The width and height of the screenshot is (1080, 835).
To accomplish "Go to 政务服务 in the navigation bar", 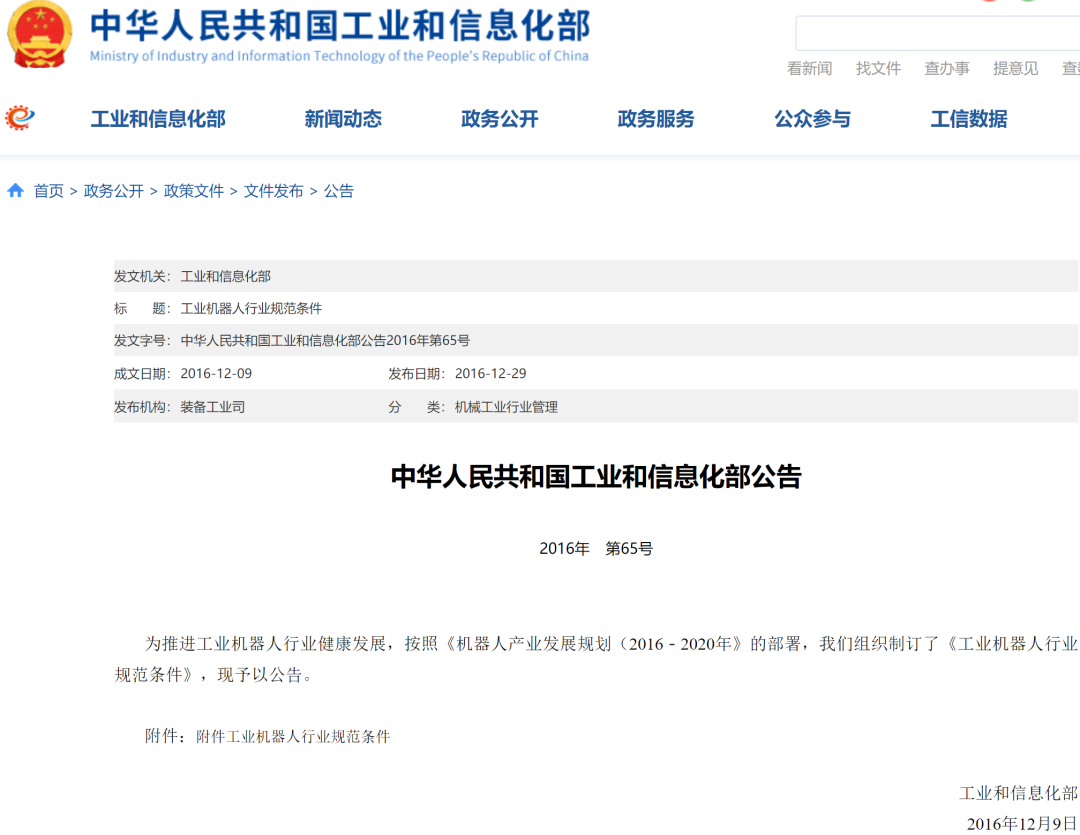I will coord(656,119).
